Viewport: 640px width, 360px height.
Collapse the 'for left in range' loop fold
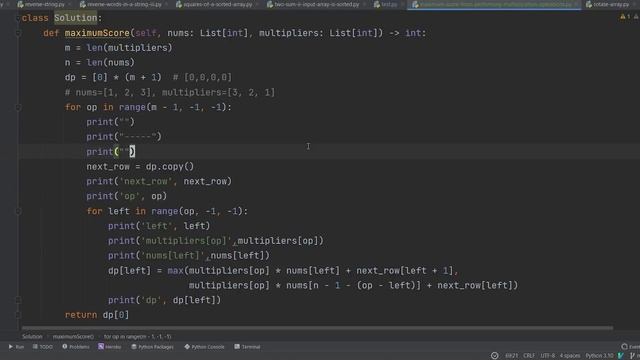pos(18,211)
